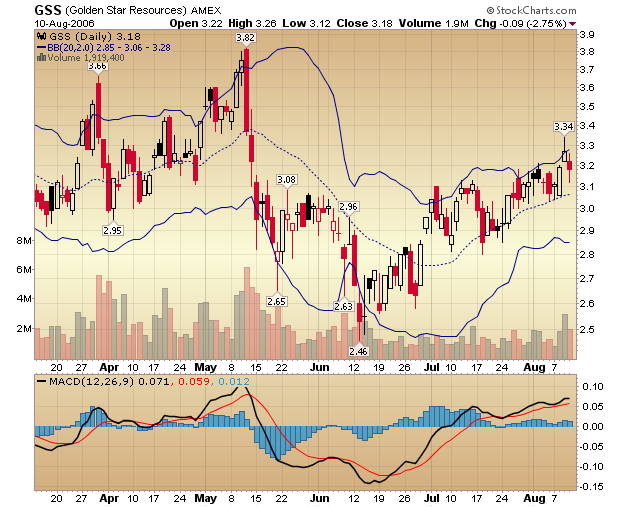
Task: Click the red 0.059 signal value
Action: click(x=193, y=382)
